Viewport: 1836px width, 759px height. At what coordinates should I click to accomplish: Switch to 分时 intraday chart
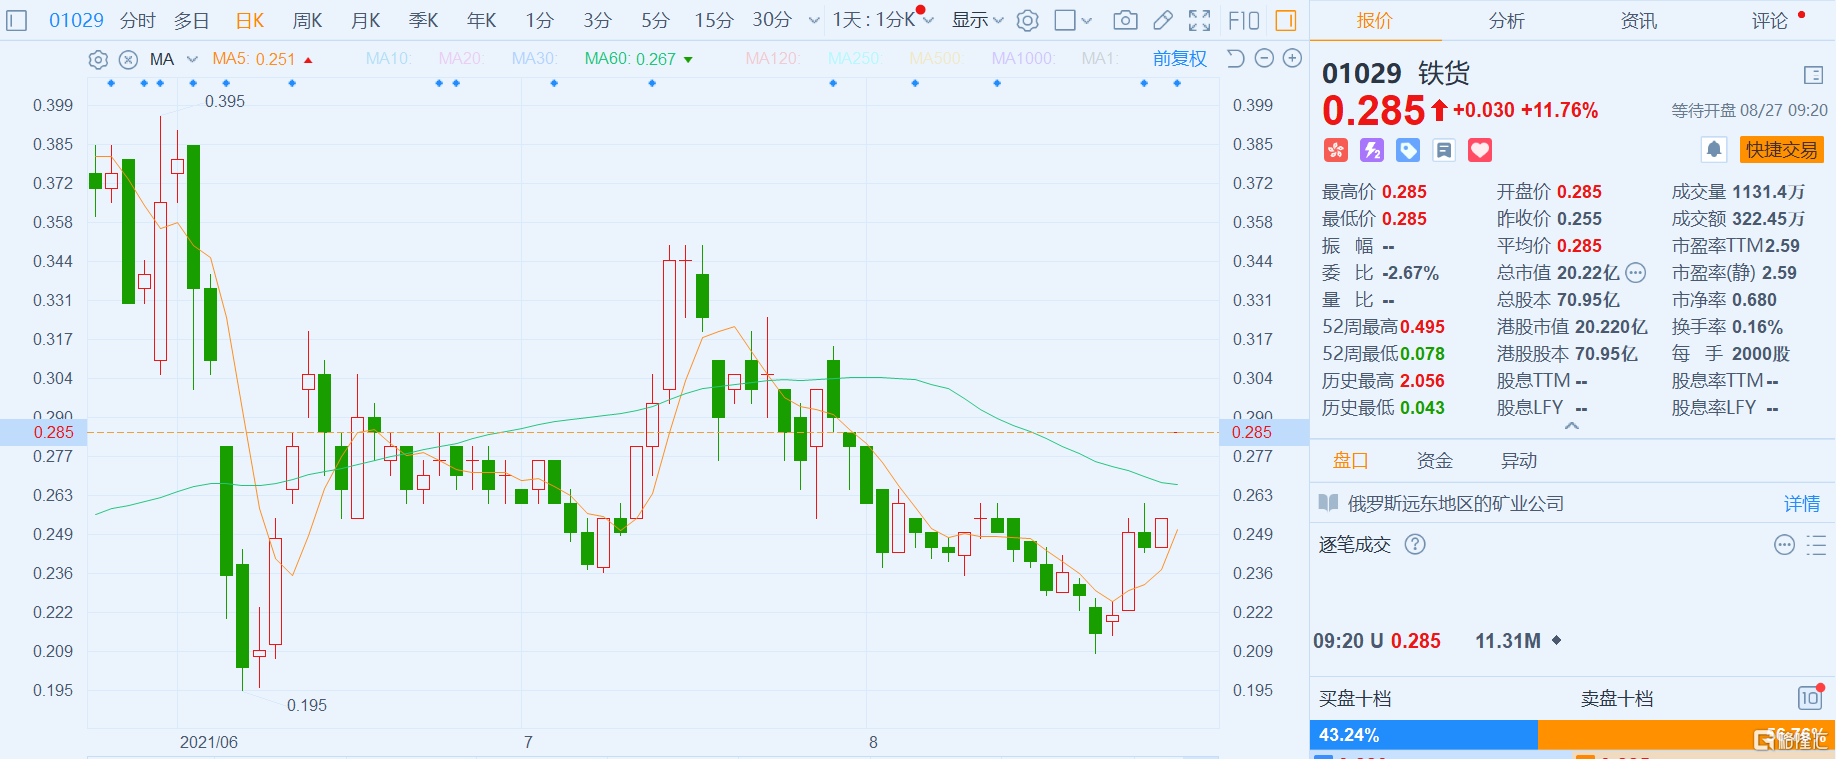pos(138,20)
